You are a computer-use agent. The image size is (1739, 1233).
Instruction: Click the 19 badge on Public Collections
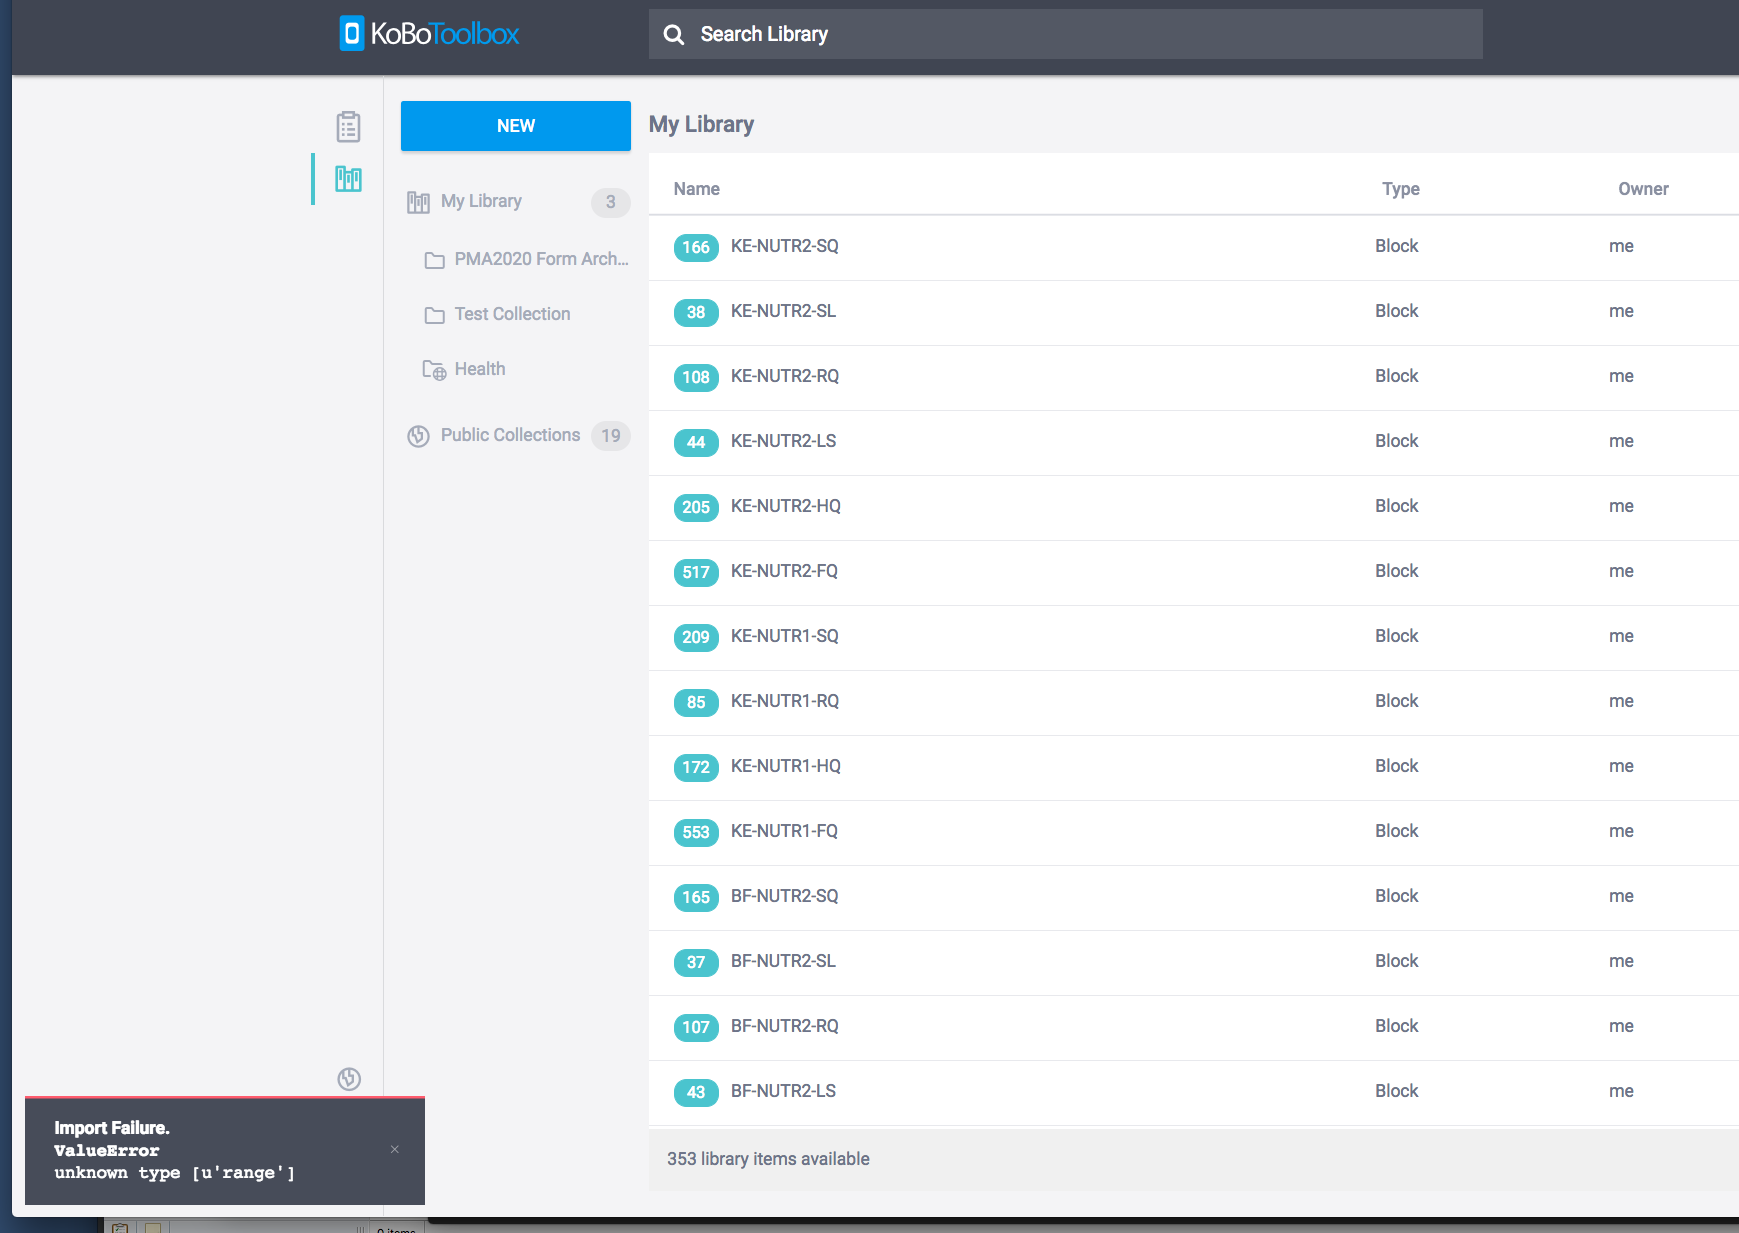coord(610,436)
